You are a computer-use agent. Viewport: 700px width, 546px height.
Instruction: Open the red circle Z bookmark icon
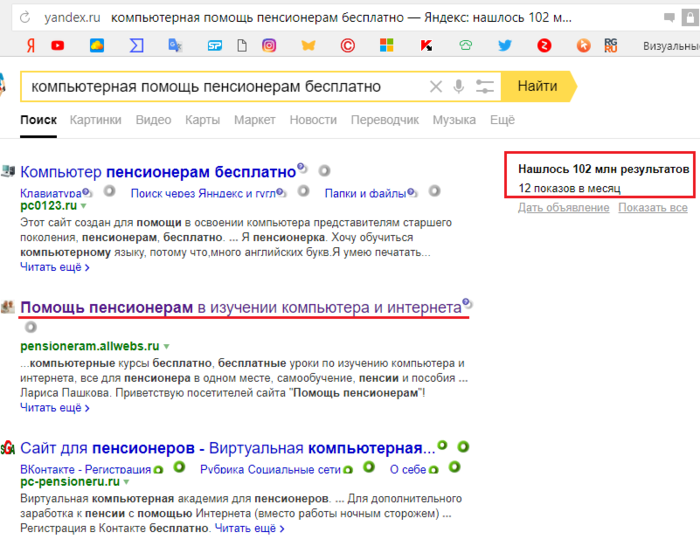544,46
